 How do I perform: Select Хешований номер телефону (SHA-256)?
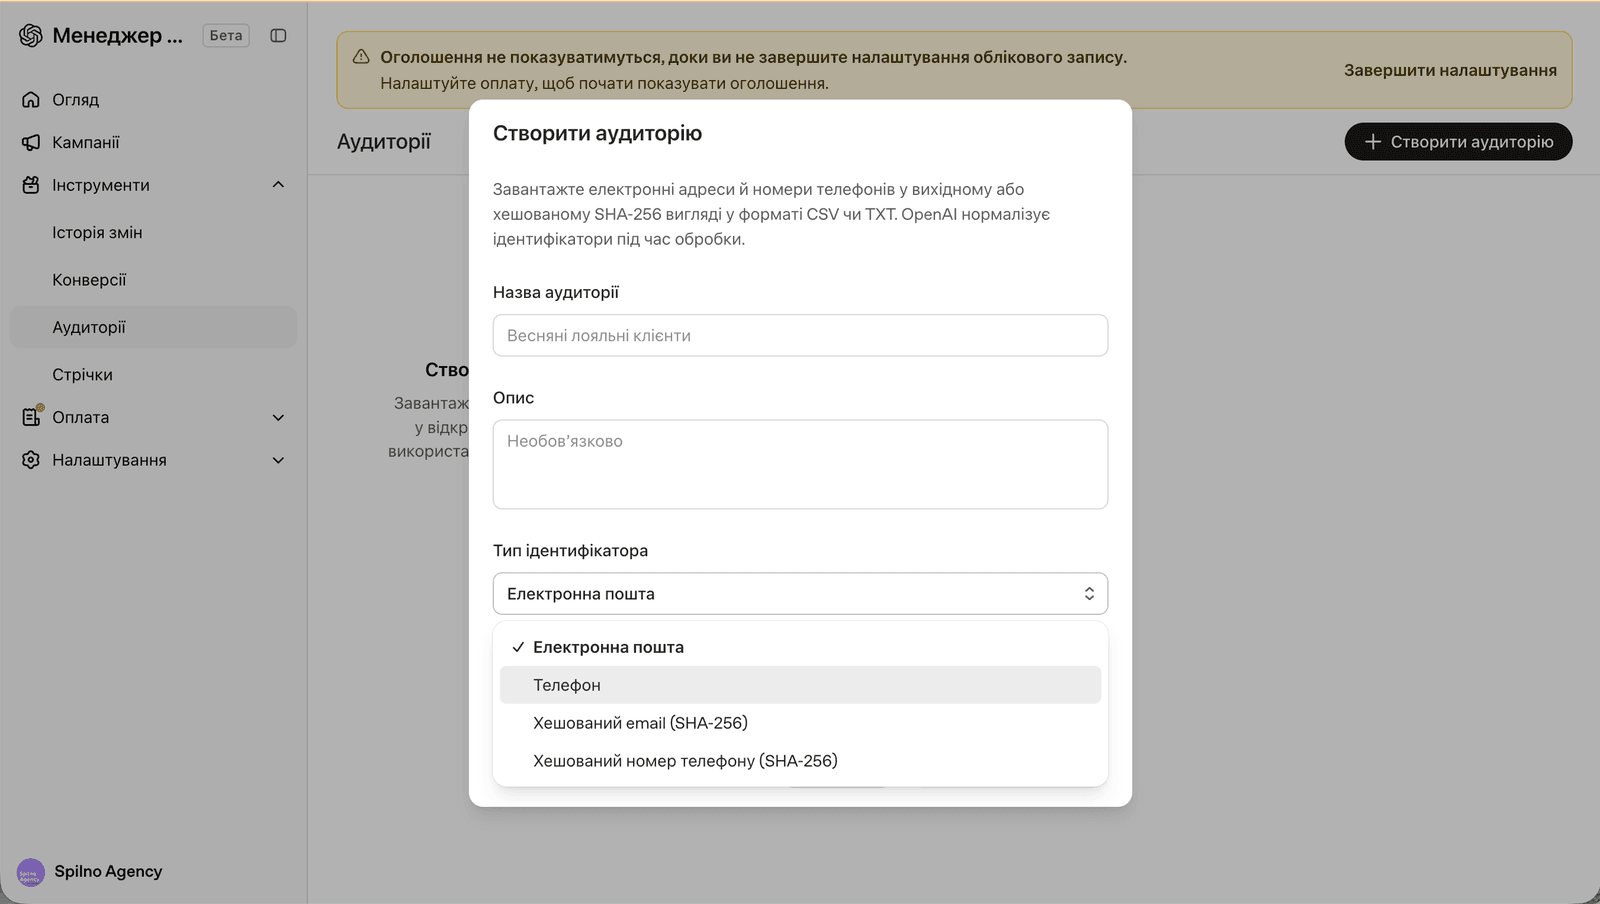coord(800,761)
